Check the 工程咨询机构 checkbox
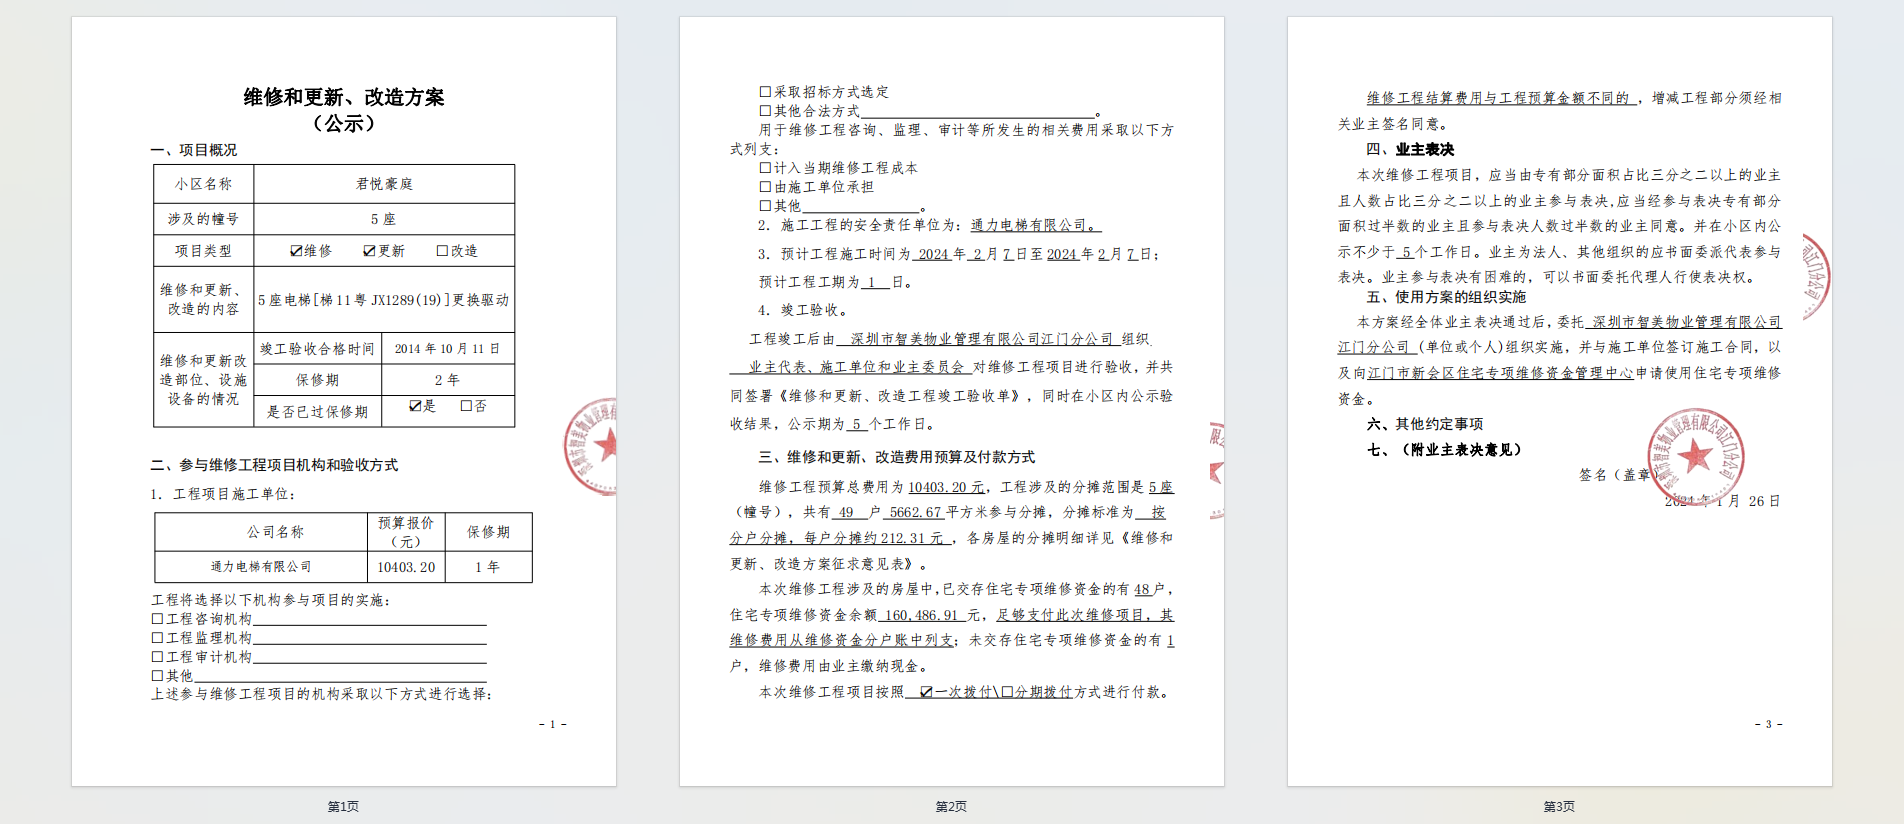The width and height of the screenshot is (1904, 824). 157,619
